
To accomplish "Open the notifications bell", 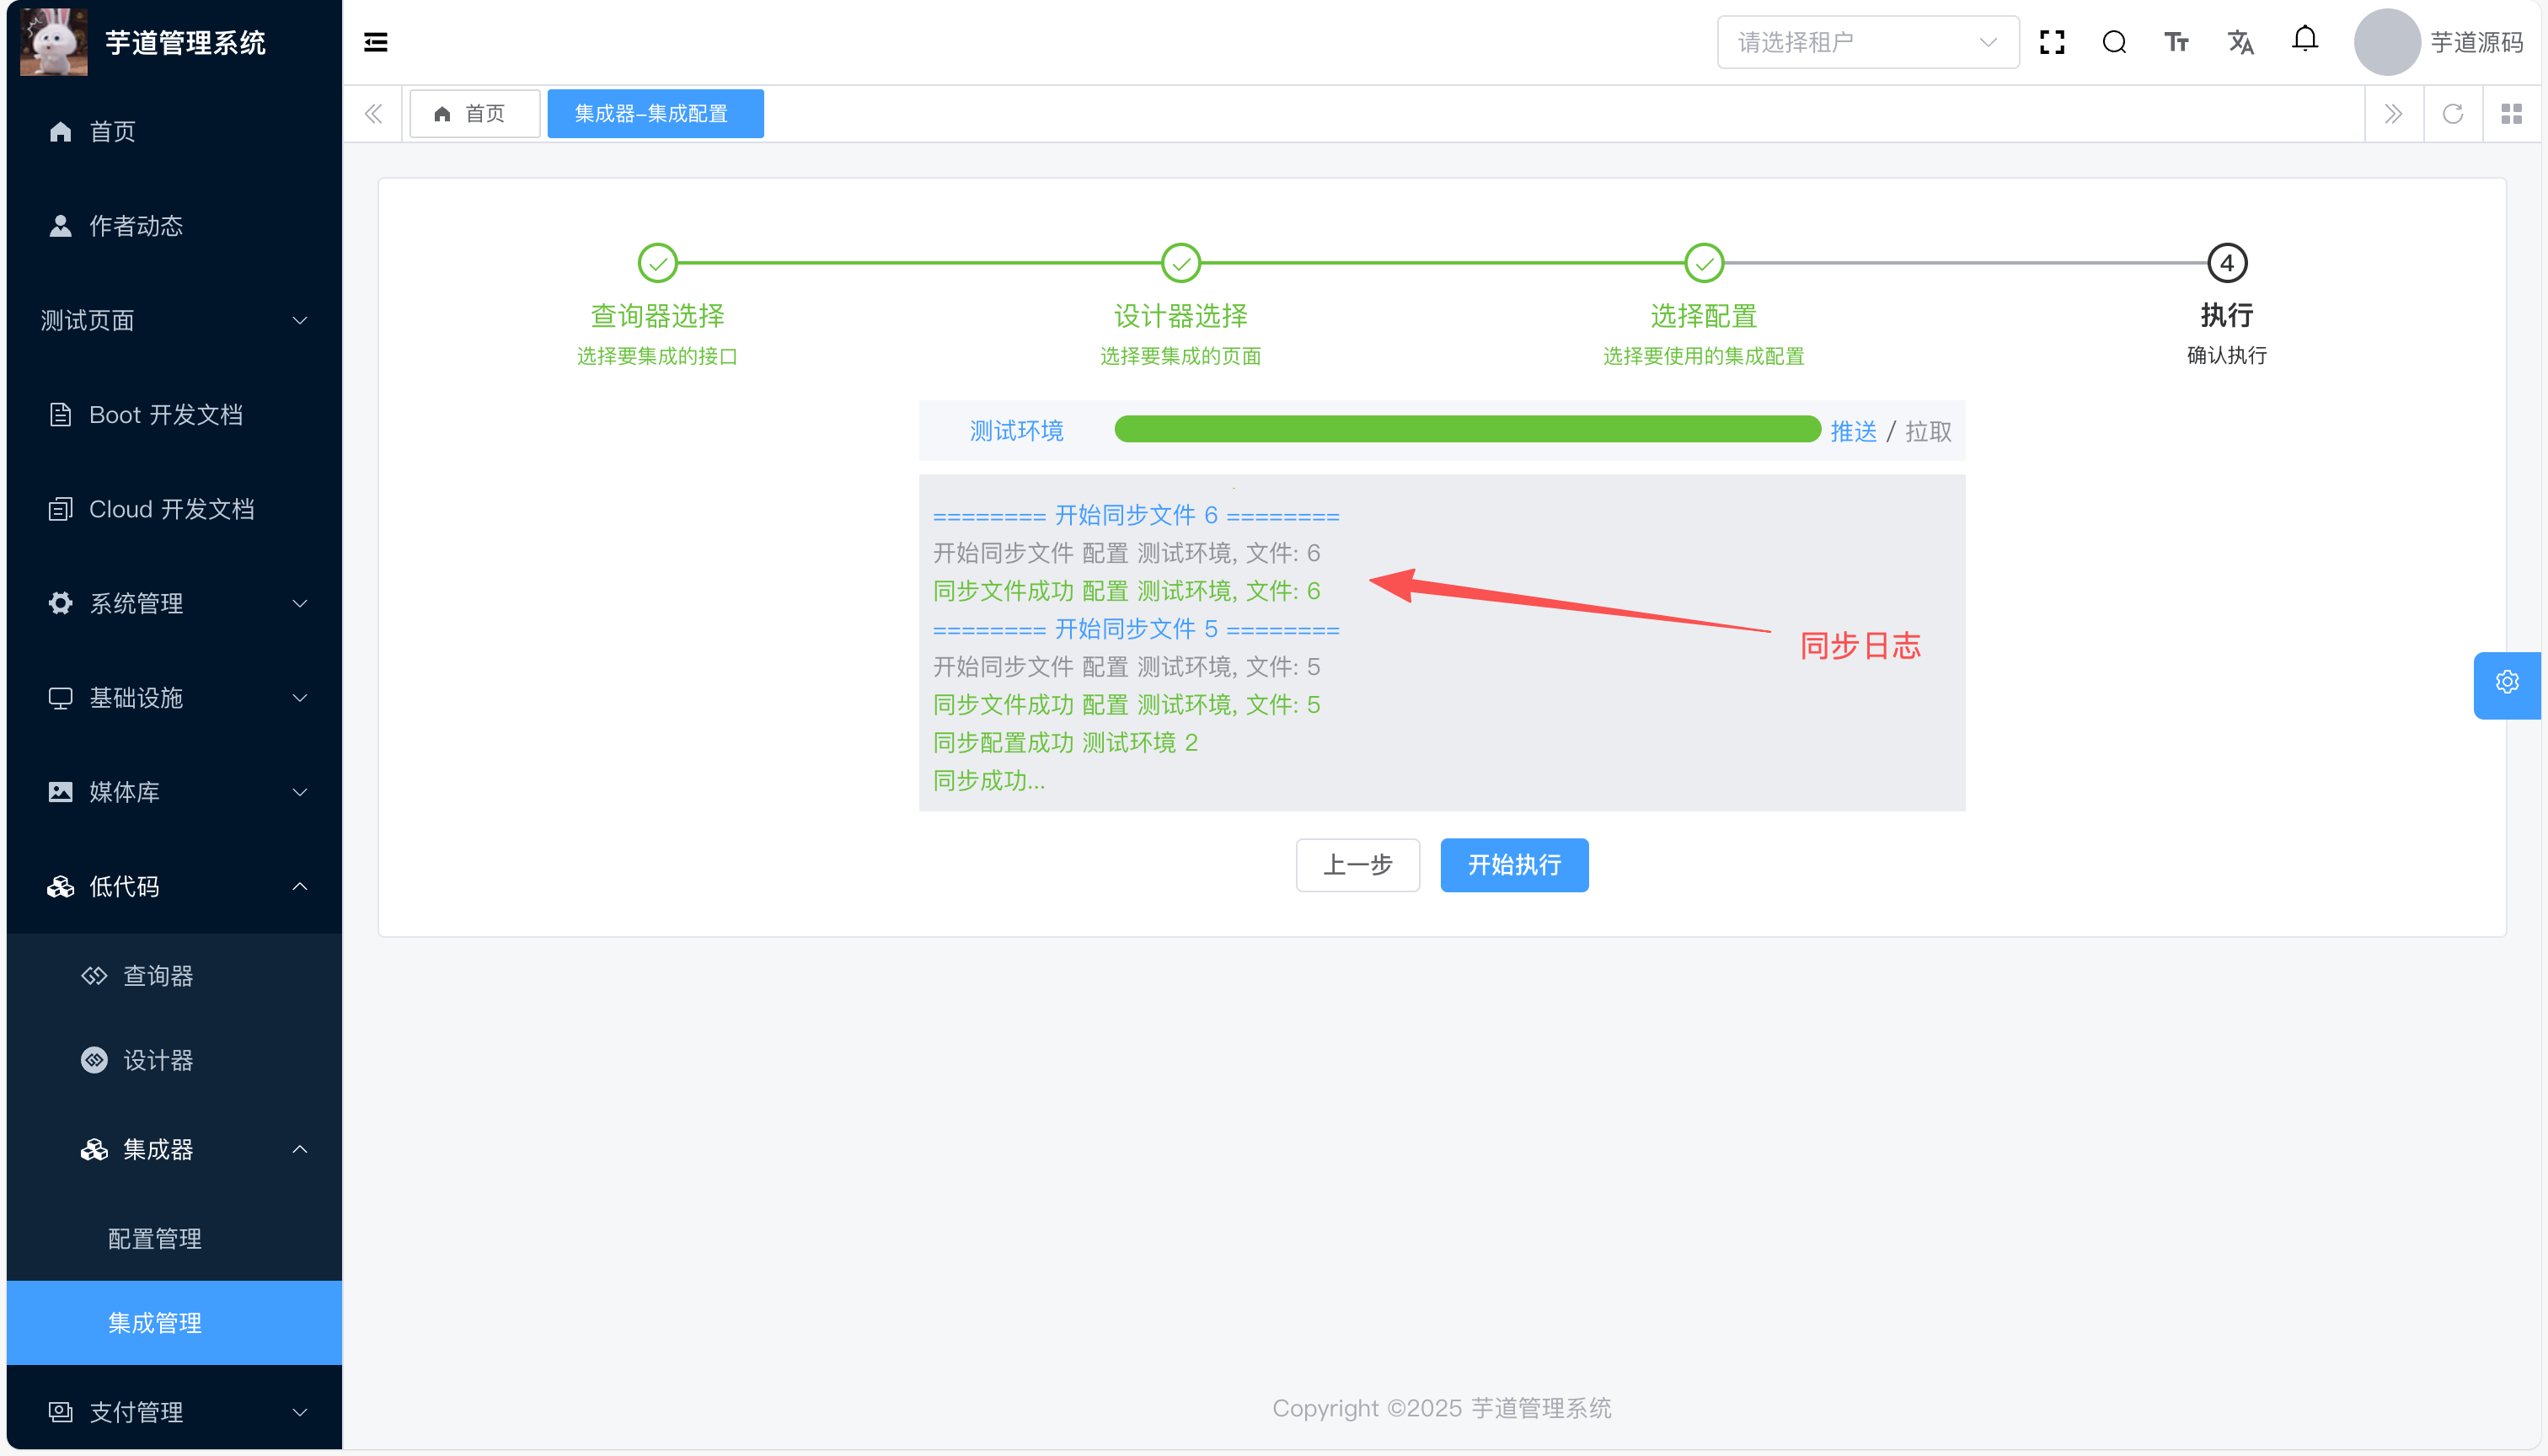I will pos(2305,40).
